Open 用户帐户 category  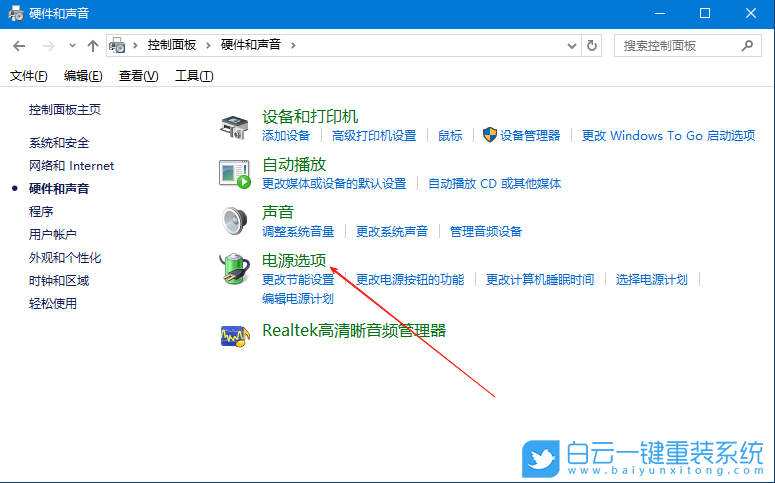pos(52,234)
